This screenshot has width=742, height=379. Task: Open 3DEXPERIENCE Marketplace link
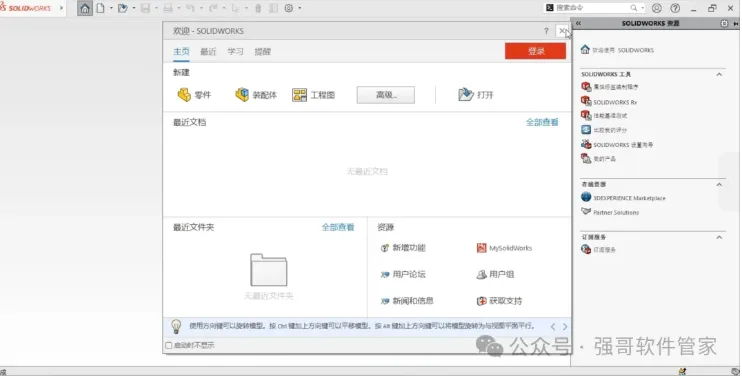pyautogui.click(x=623, y=198)
